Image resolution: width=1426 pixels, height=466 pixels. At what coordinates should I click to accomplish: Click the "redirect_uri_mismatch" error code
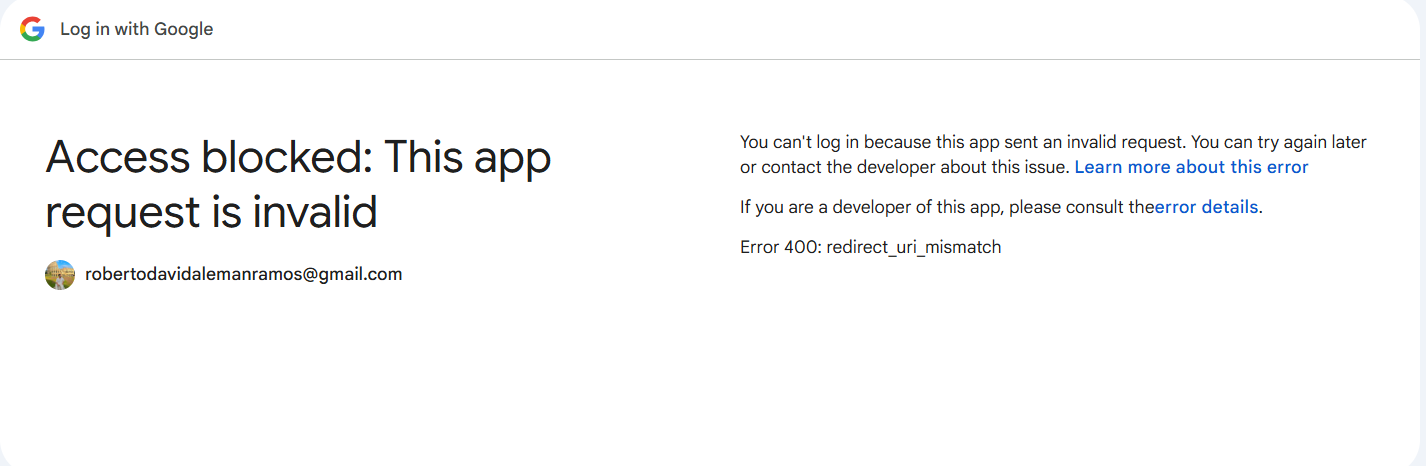point(913,247)
